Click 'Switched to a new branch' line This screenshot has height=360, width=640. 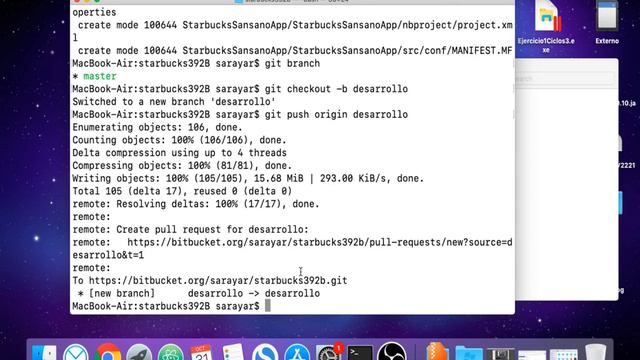174,102
